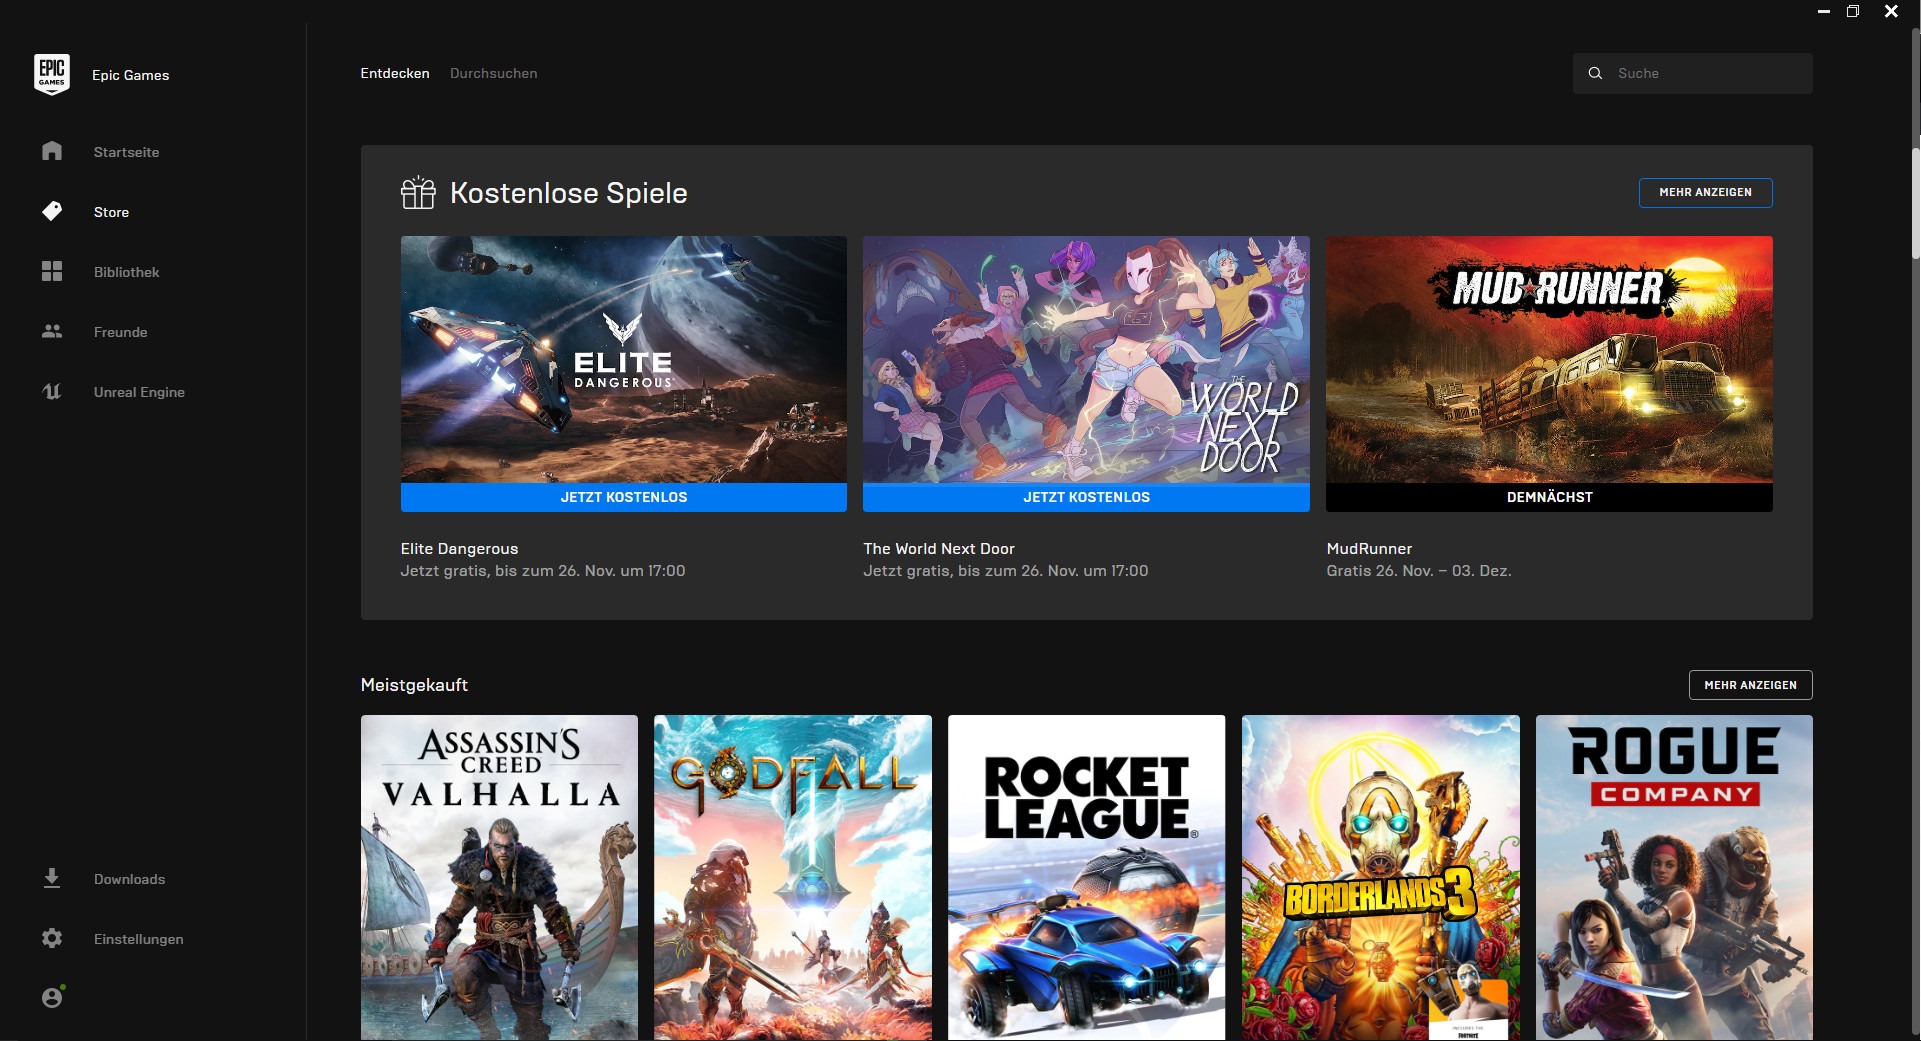1921x1041 pixels.
Task: Click Jetzt Kostenlos under The World Next Door
Action: point(1086,497)
